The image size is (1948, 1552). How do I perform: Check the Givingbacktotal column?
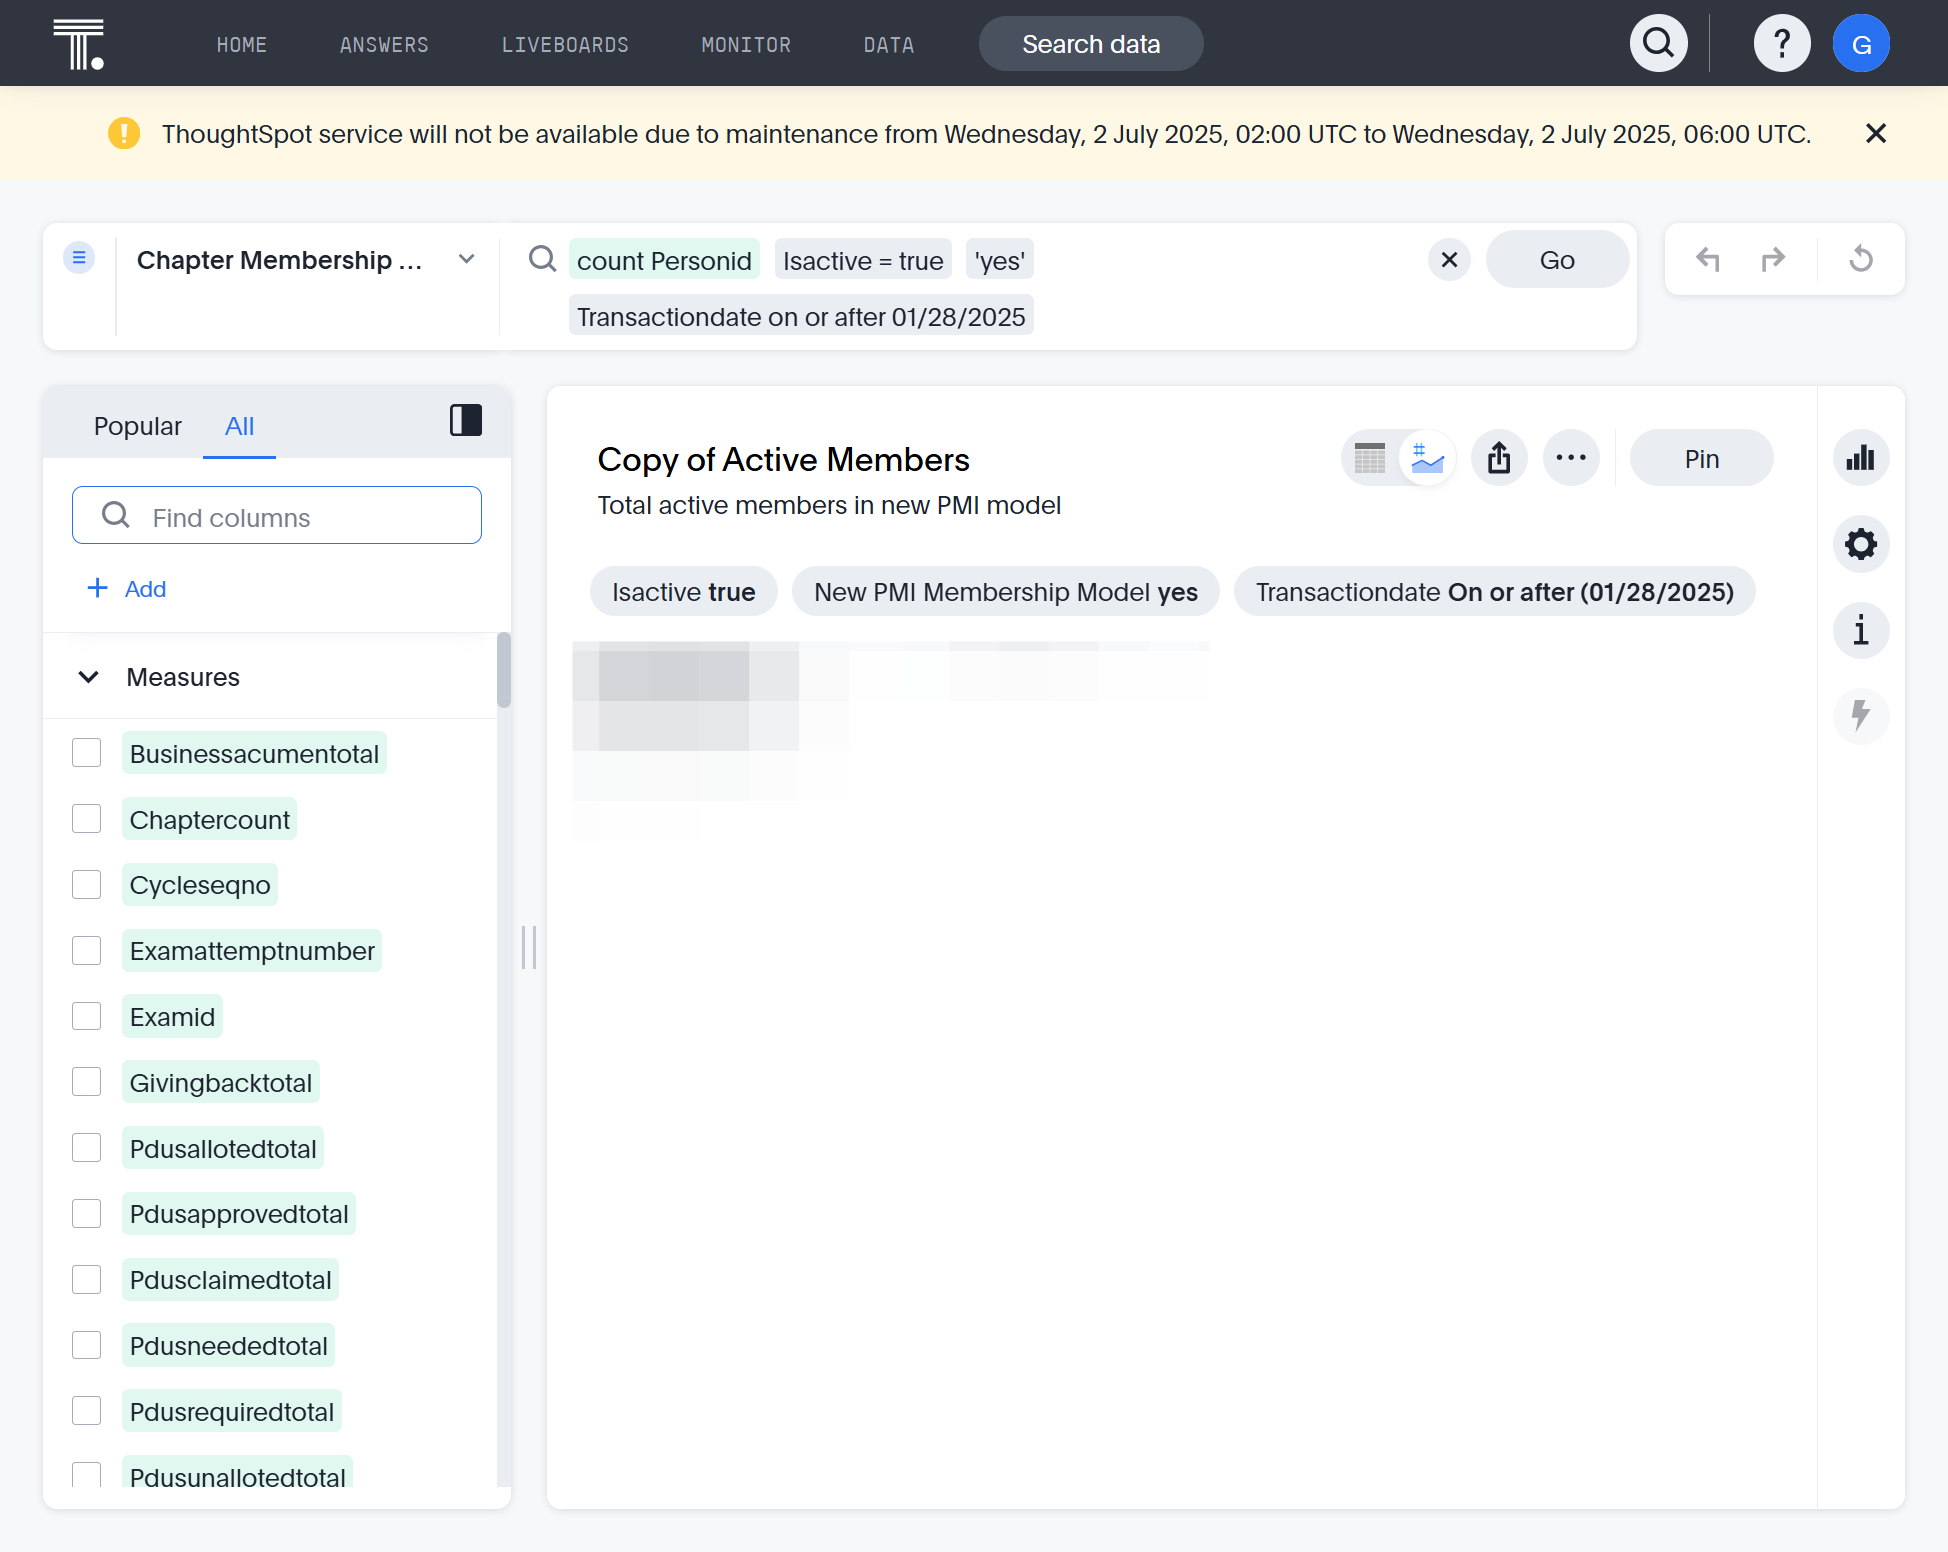pyautogui.click(x=87, y=1082)
